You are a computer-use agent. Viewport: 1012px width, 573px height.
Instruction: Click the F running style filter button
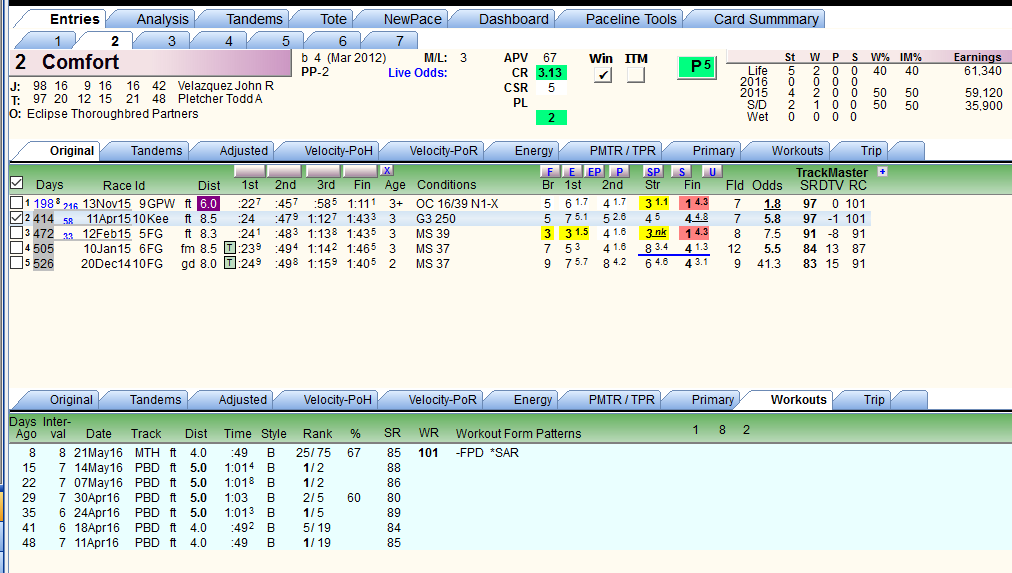pos(549,172)
